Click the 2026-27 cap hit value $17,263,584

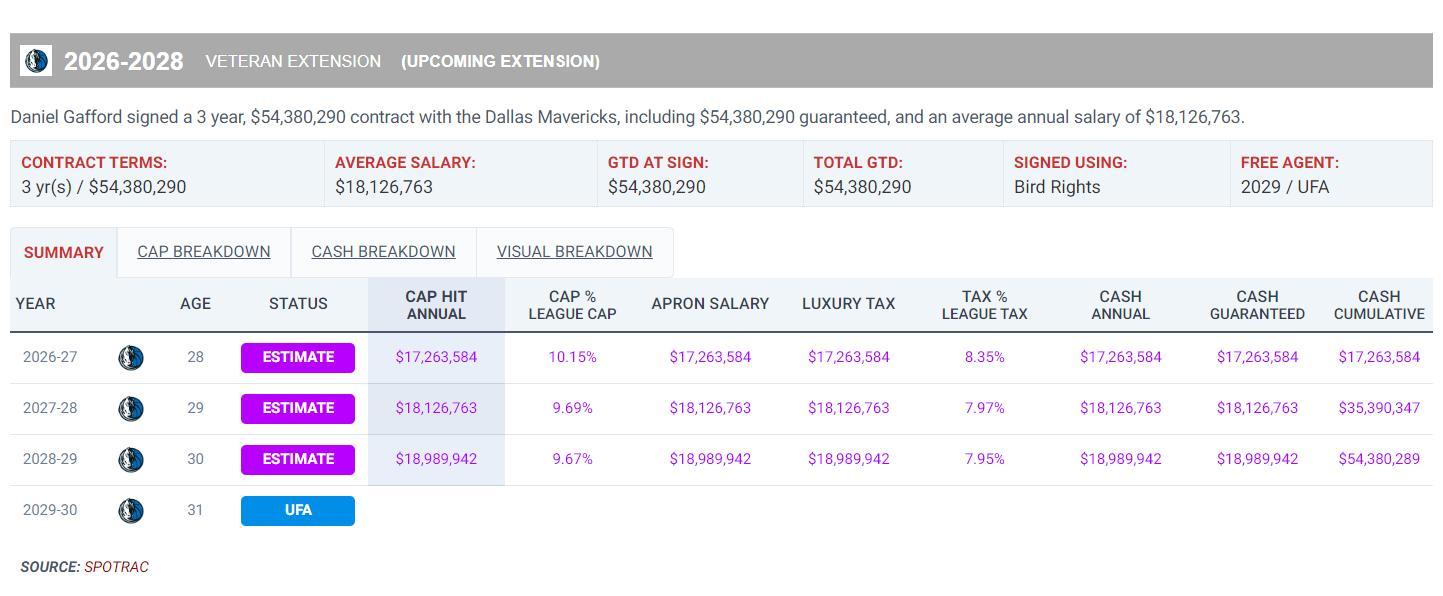(x=436, y=357)
